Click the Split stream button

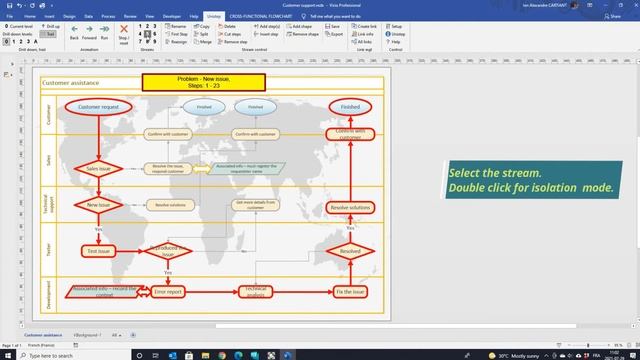[201, 34]
